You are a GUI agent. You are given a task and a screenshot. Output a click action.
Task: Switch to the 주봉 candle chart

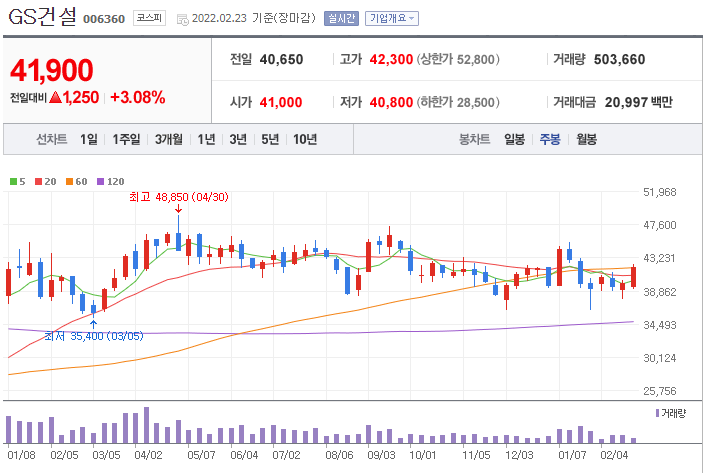(x=550, y=139)
